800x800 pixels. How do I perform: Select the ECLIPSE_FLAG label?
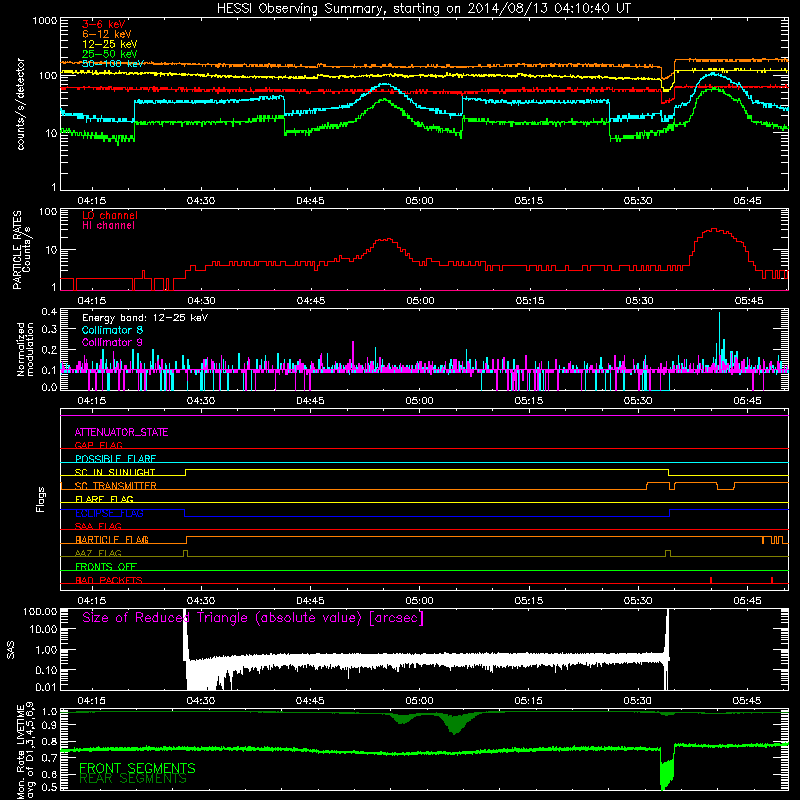pyautogui.click(x=109, y=513)
